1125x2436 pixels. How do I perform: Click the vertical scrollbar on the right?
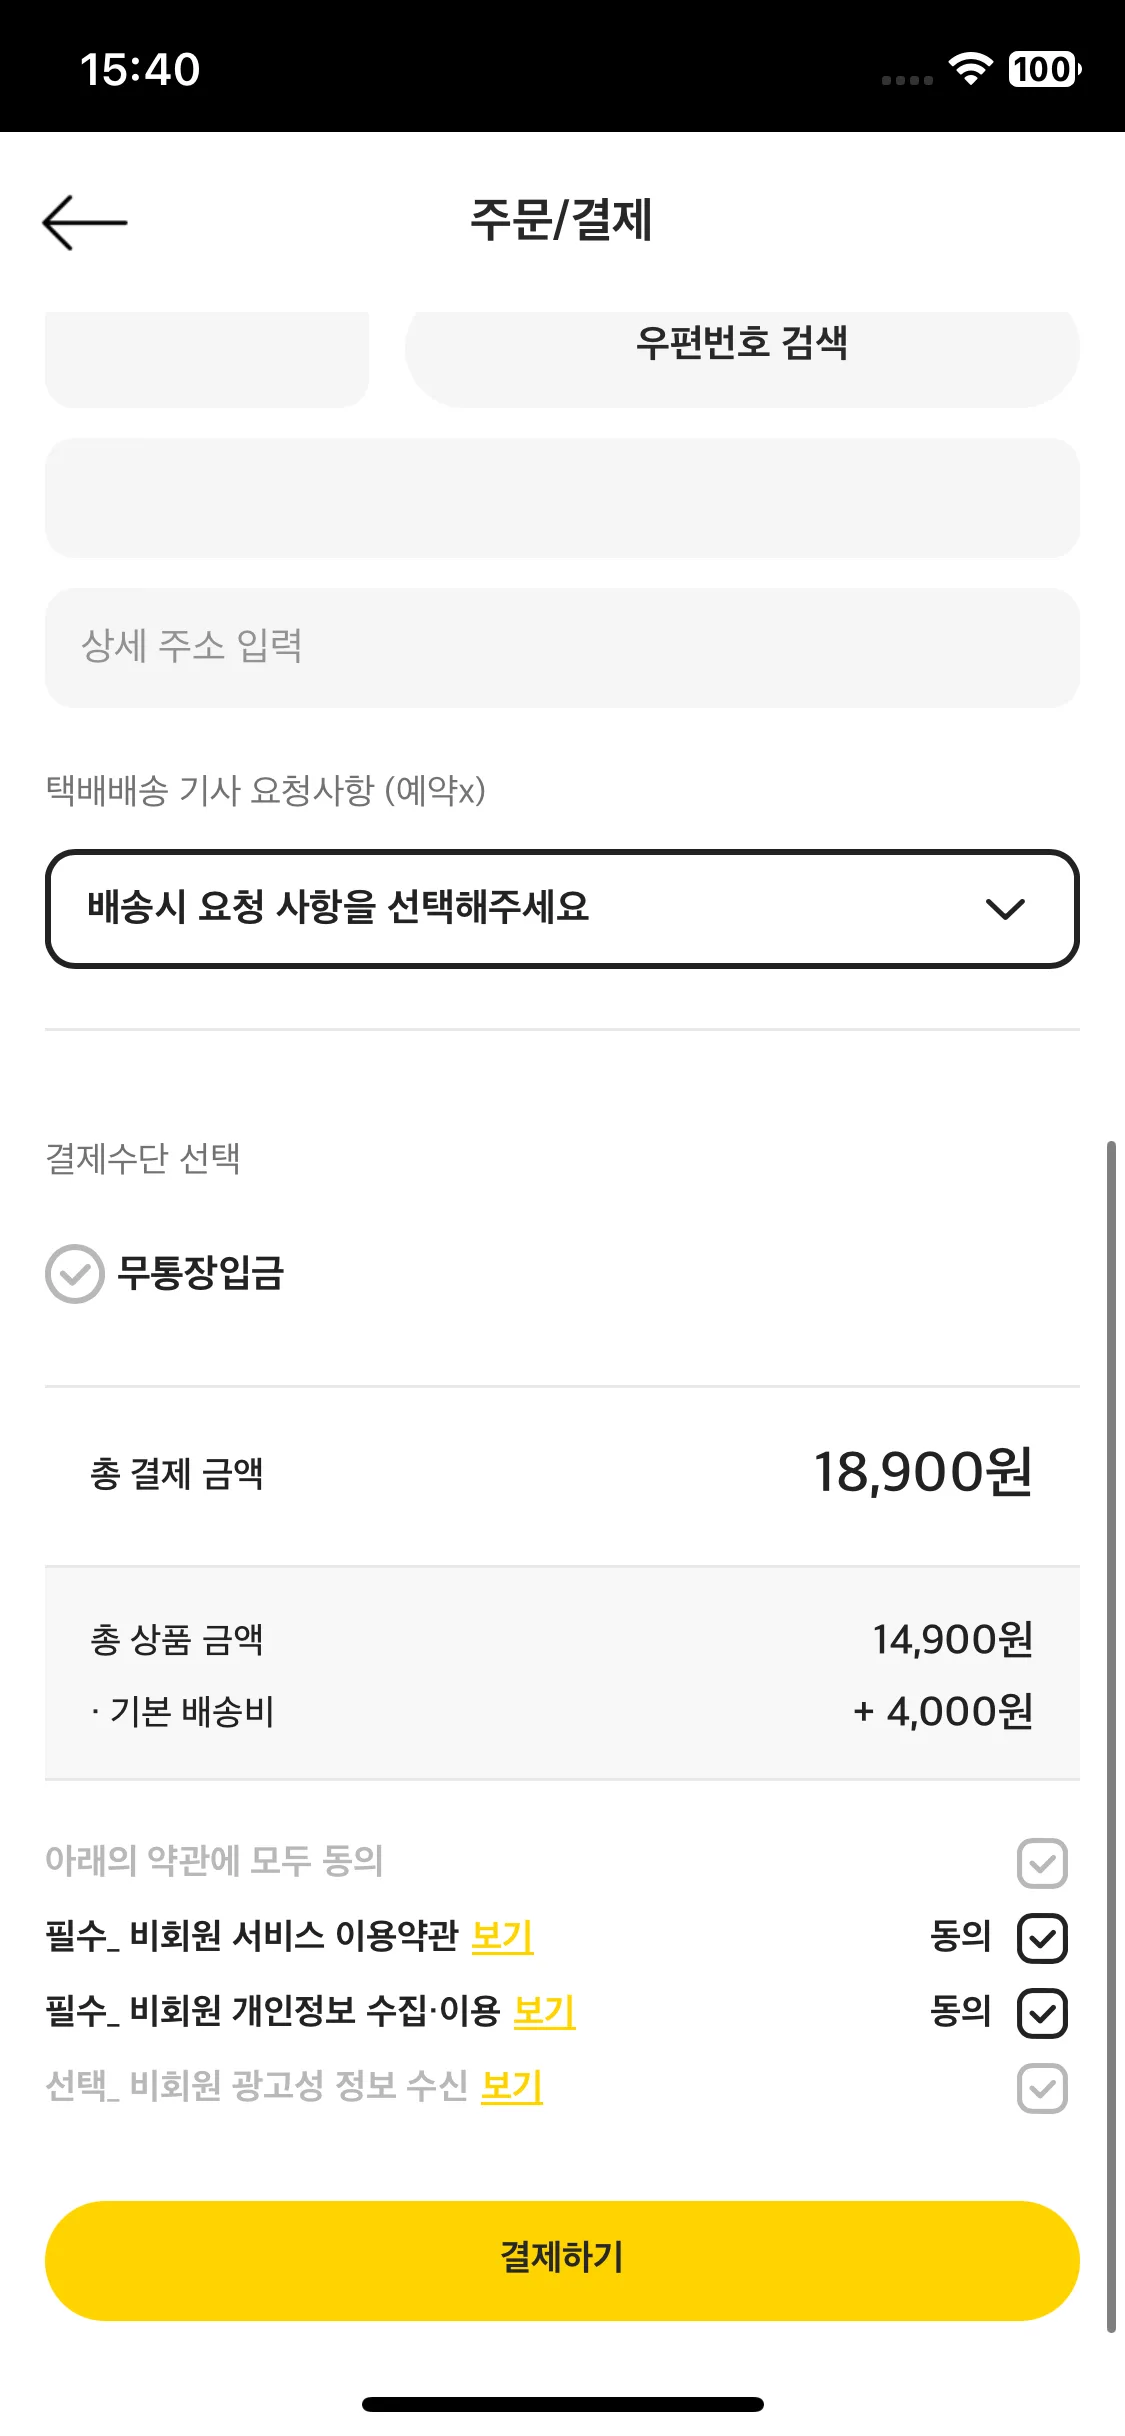tap(1111, 1736)
